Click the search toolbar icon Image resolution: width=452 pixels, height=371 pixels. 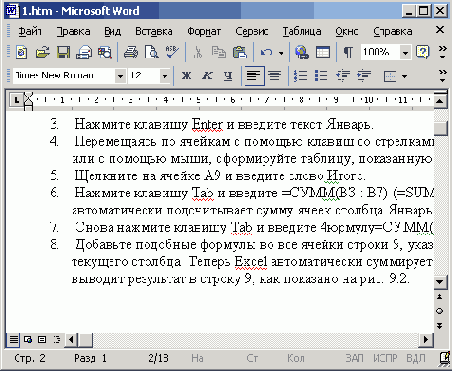click(105, 52)
